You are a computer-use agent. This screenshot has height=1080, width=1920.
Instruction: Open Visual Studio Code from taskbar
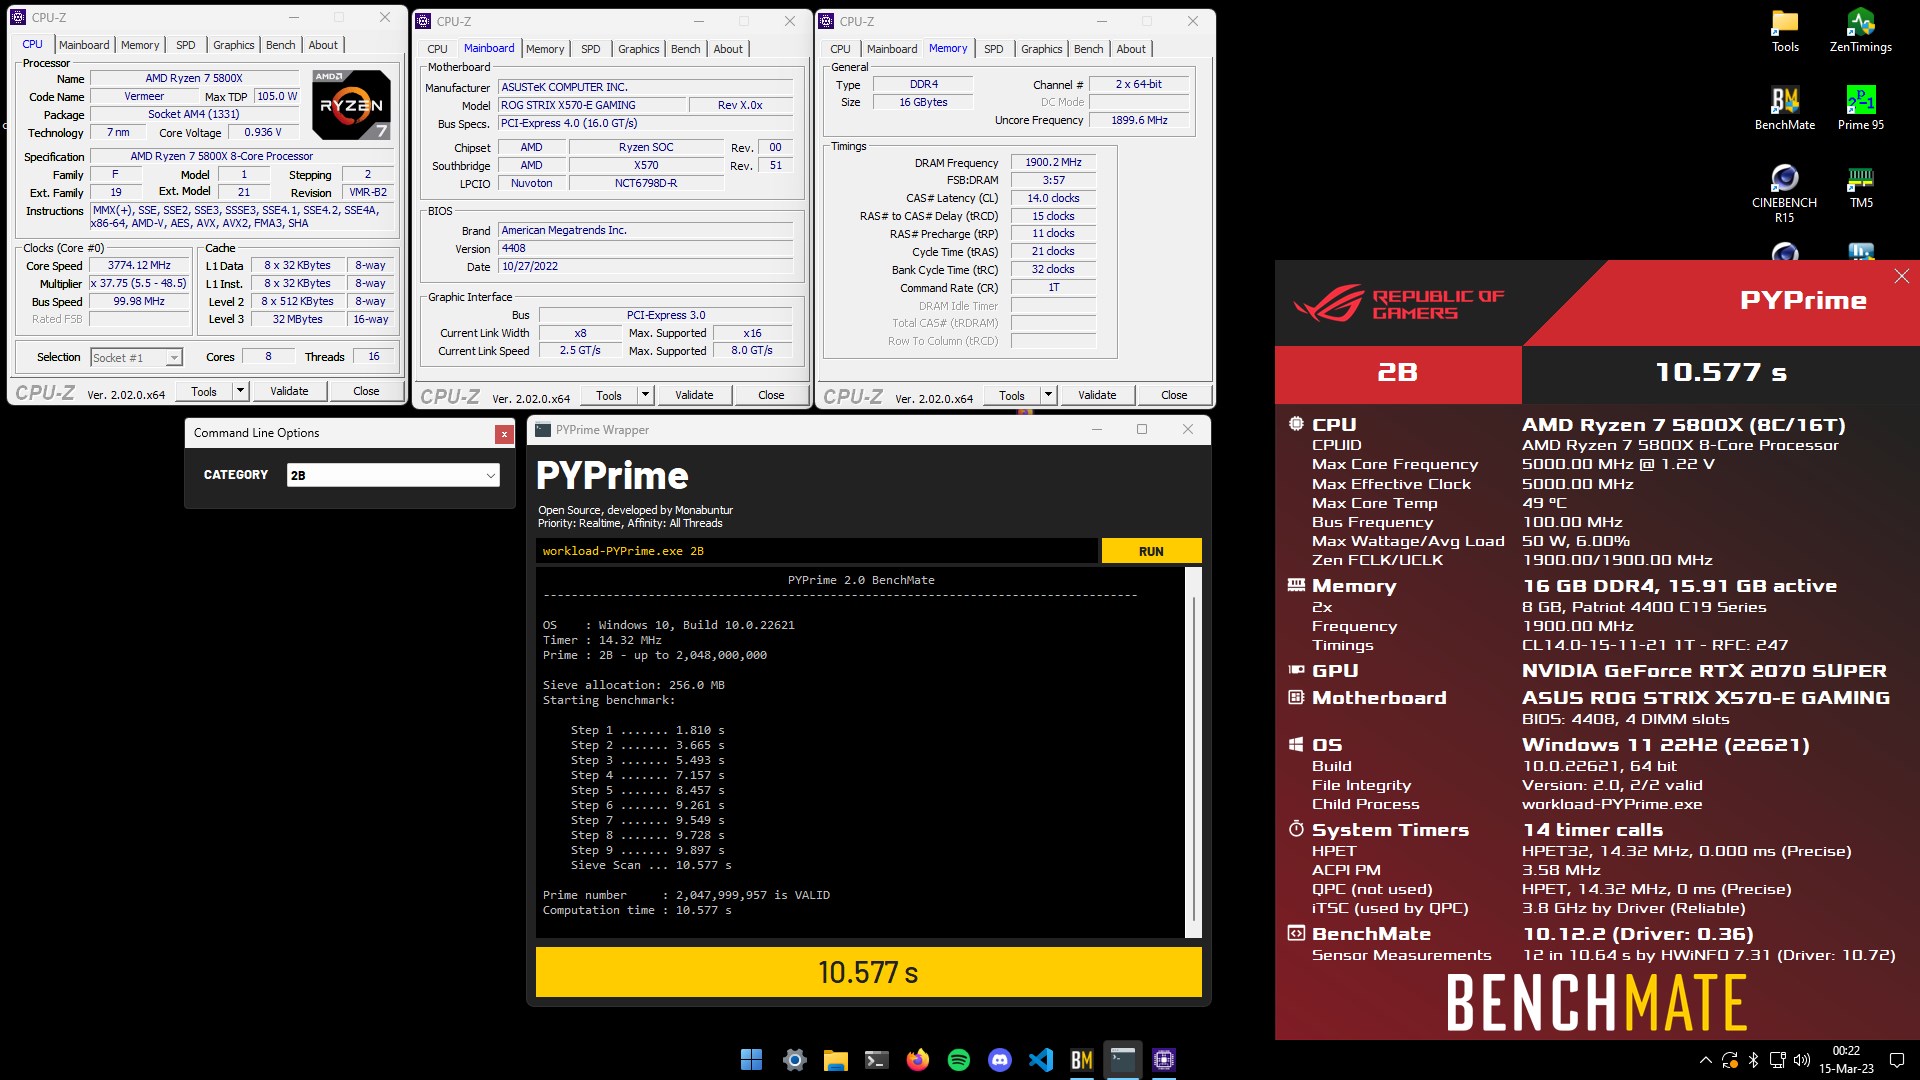coord(1041,1060)
